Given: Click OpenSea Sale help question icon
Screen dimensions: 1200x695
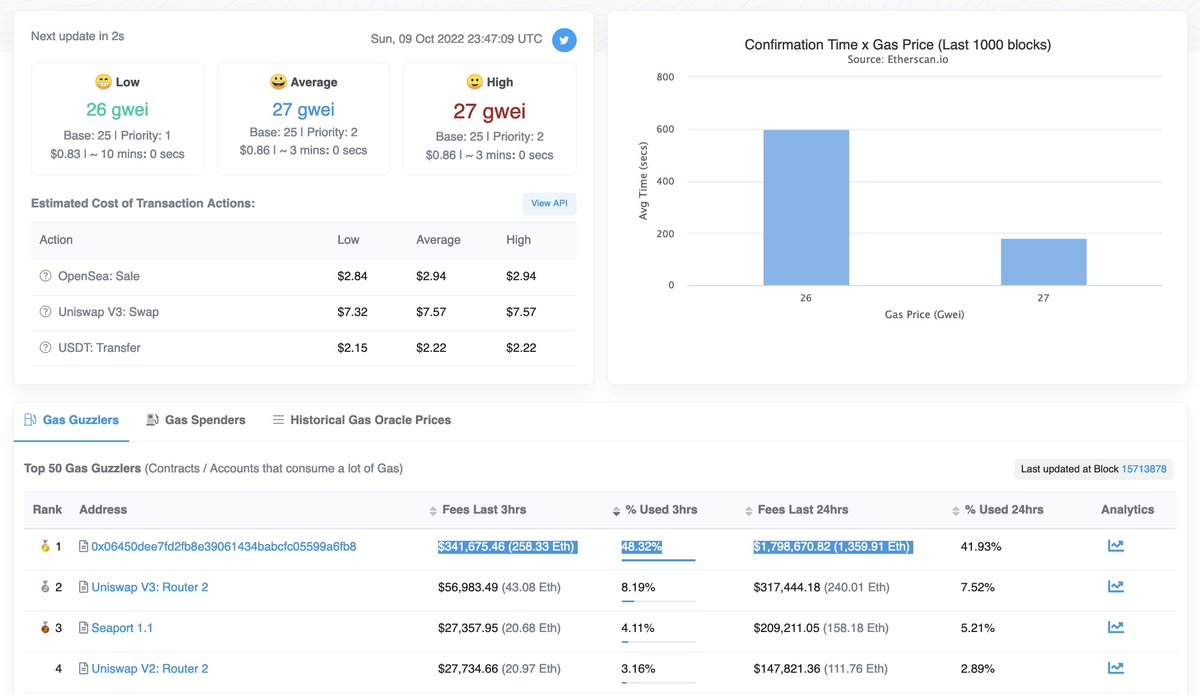Looking at the screenshot, I should click(x=45, y=276).
